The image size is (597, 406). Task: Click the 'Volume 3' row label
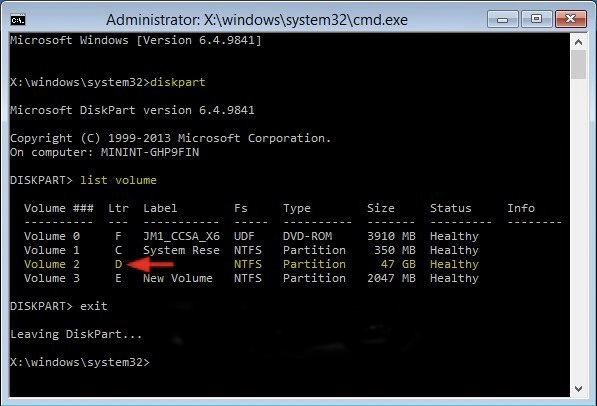click(52, 278)
